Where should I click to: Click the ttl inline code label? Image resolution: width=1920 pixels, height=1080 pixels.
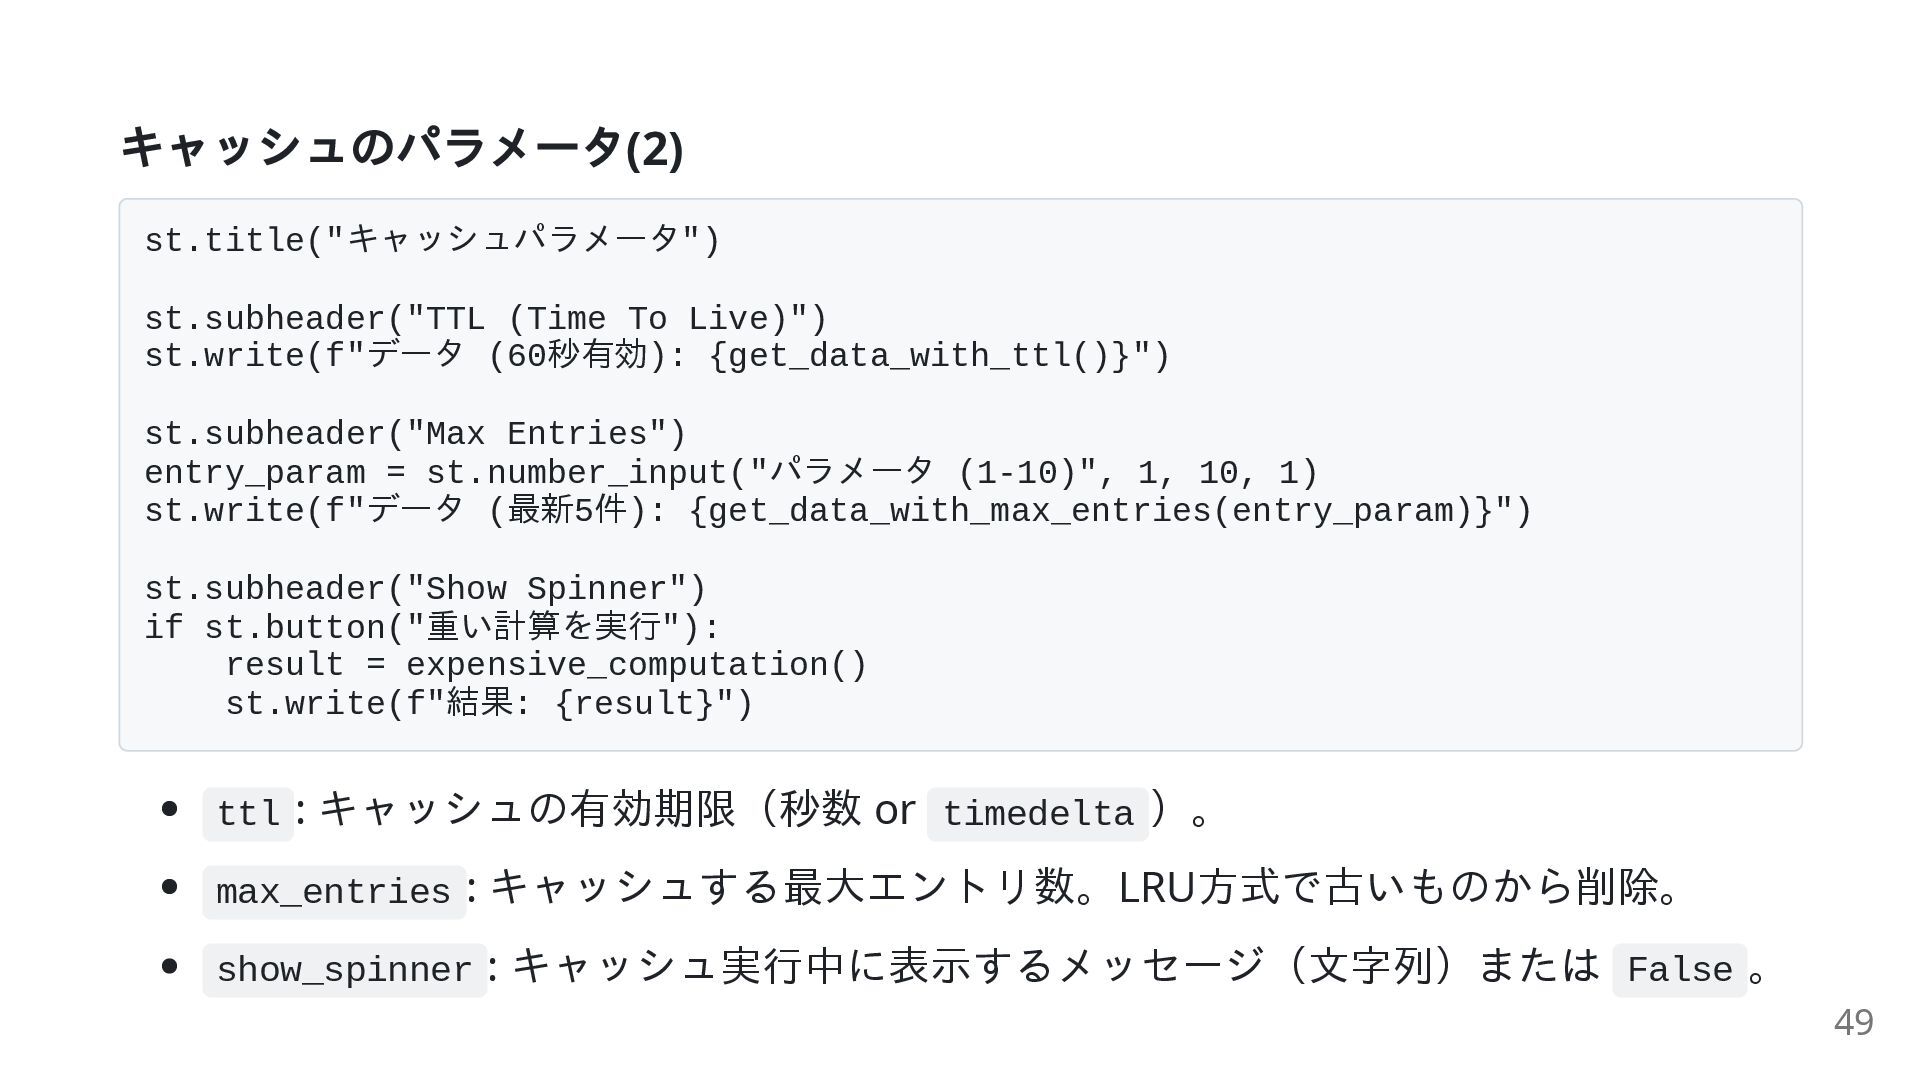(x=248, y=814)
